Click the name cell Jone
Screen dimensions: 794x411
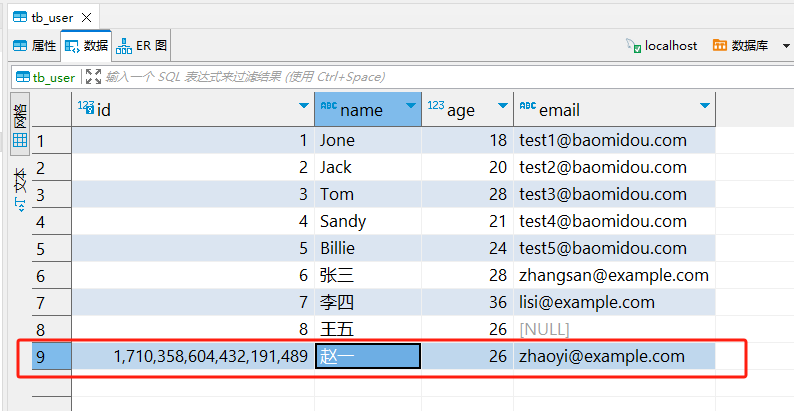(x=368, y=140)
